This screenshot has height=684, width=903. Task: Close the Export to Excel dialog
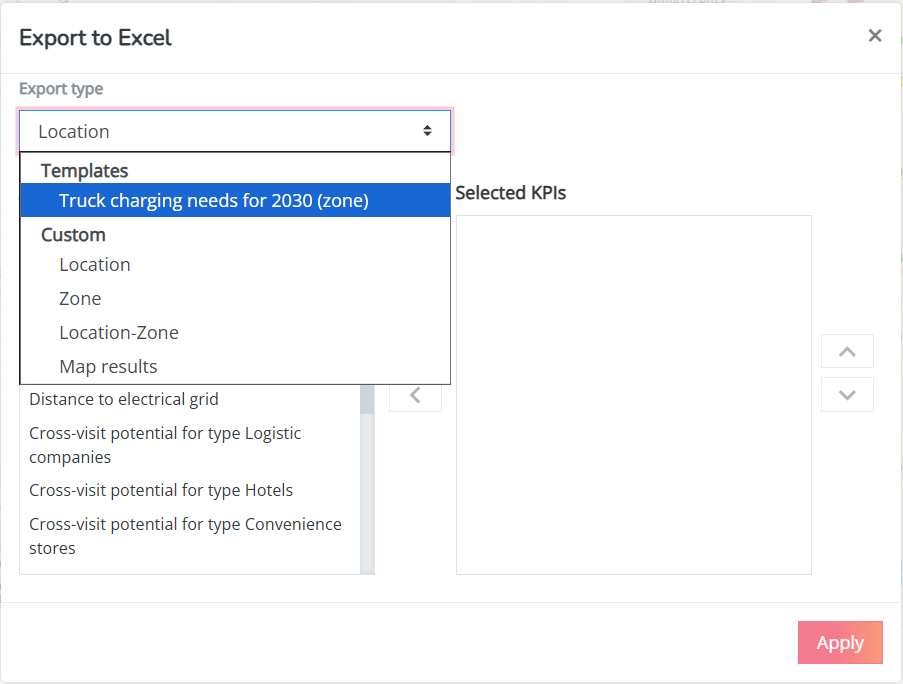(x=874, y=36)
